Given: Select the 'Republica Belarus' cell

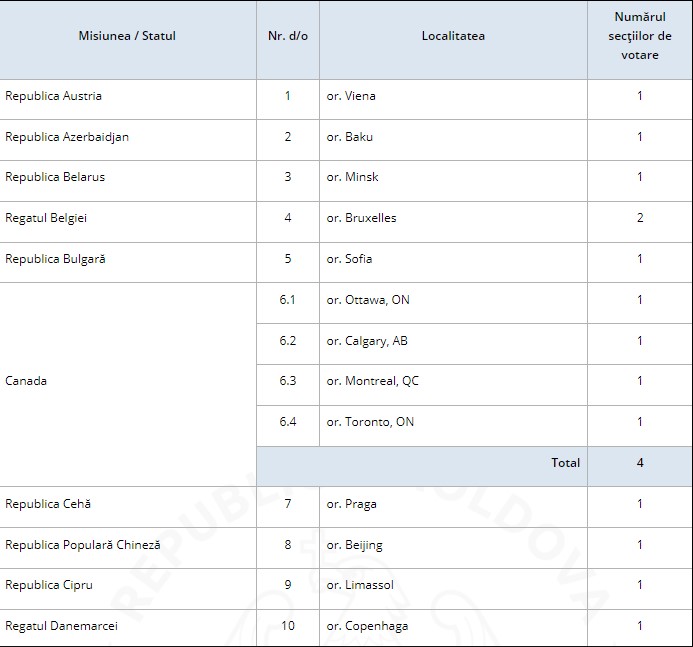Looking at the screenshot, I should pyautogui.click(x=128, y=181).
